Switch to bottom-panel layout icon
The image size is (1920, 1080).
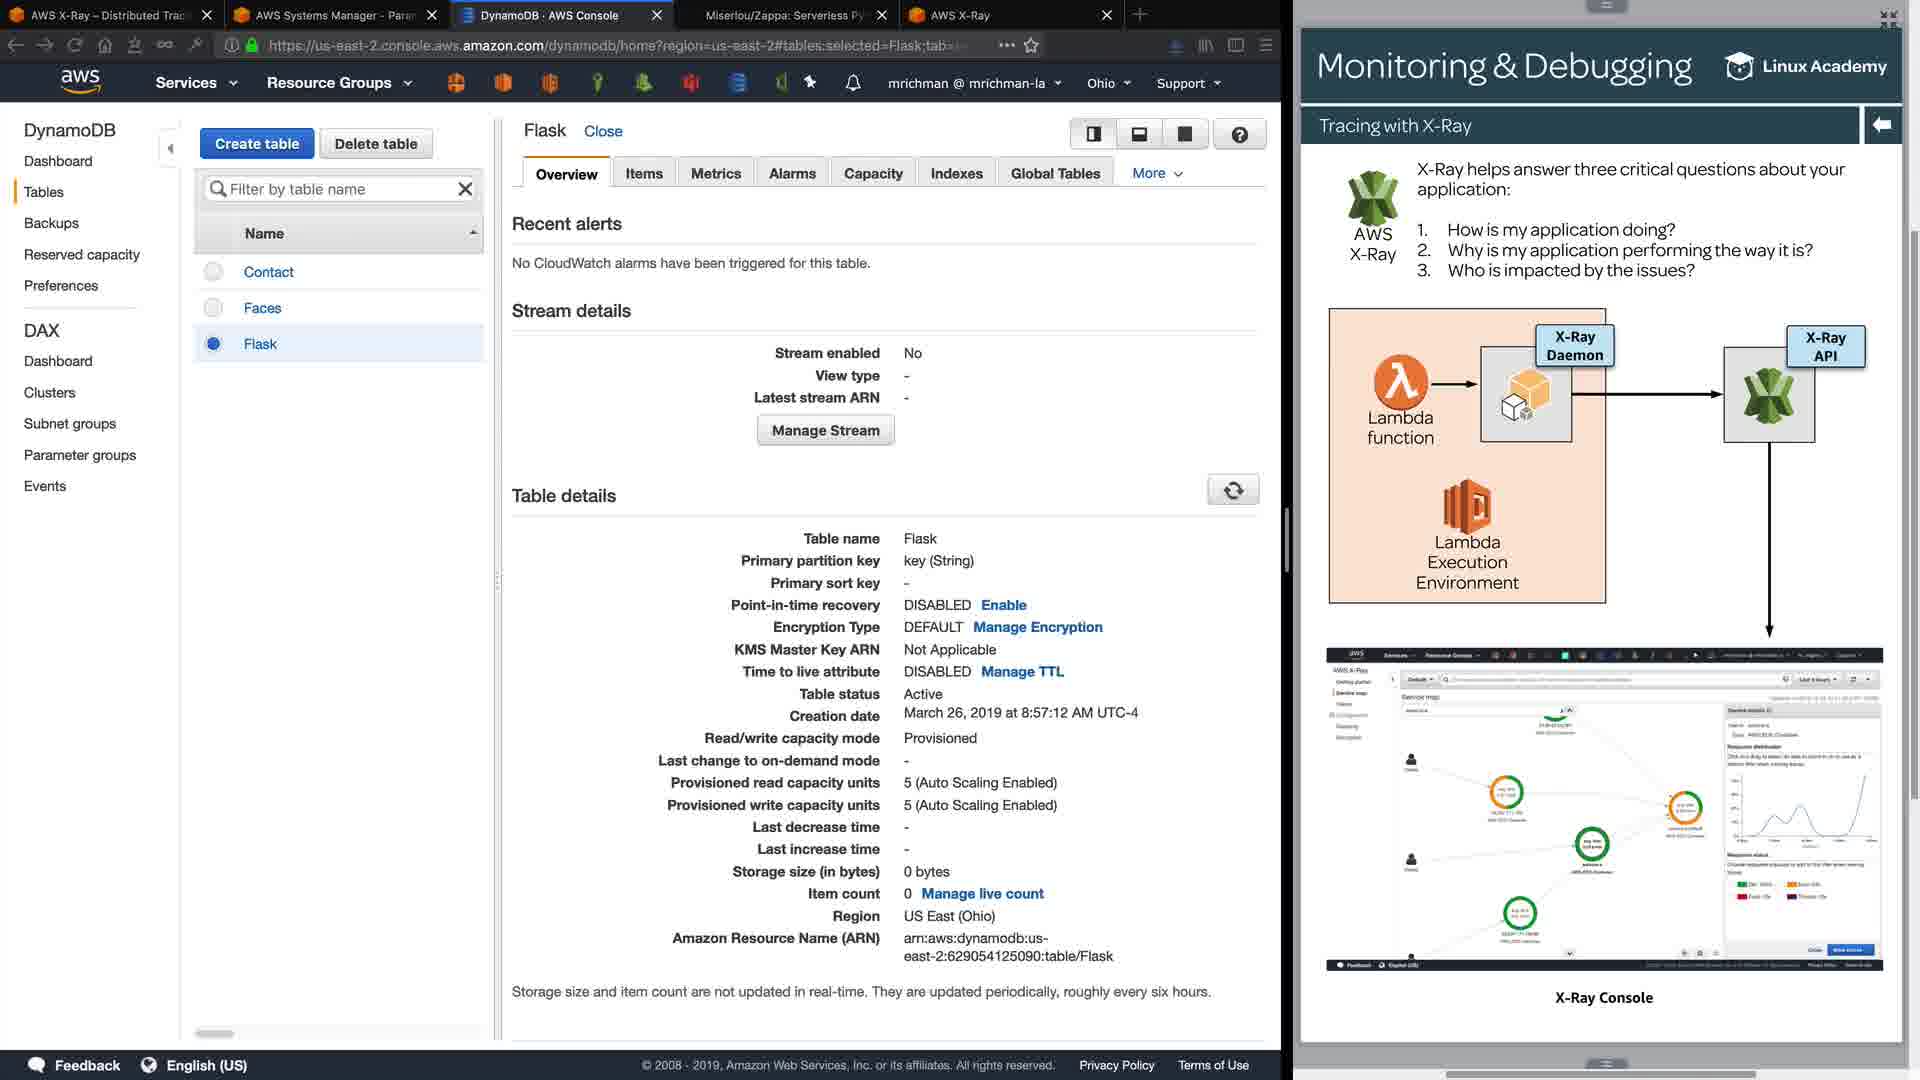(x=1139, y=134)
